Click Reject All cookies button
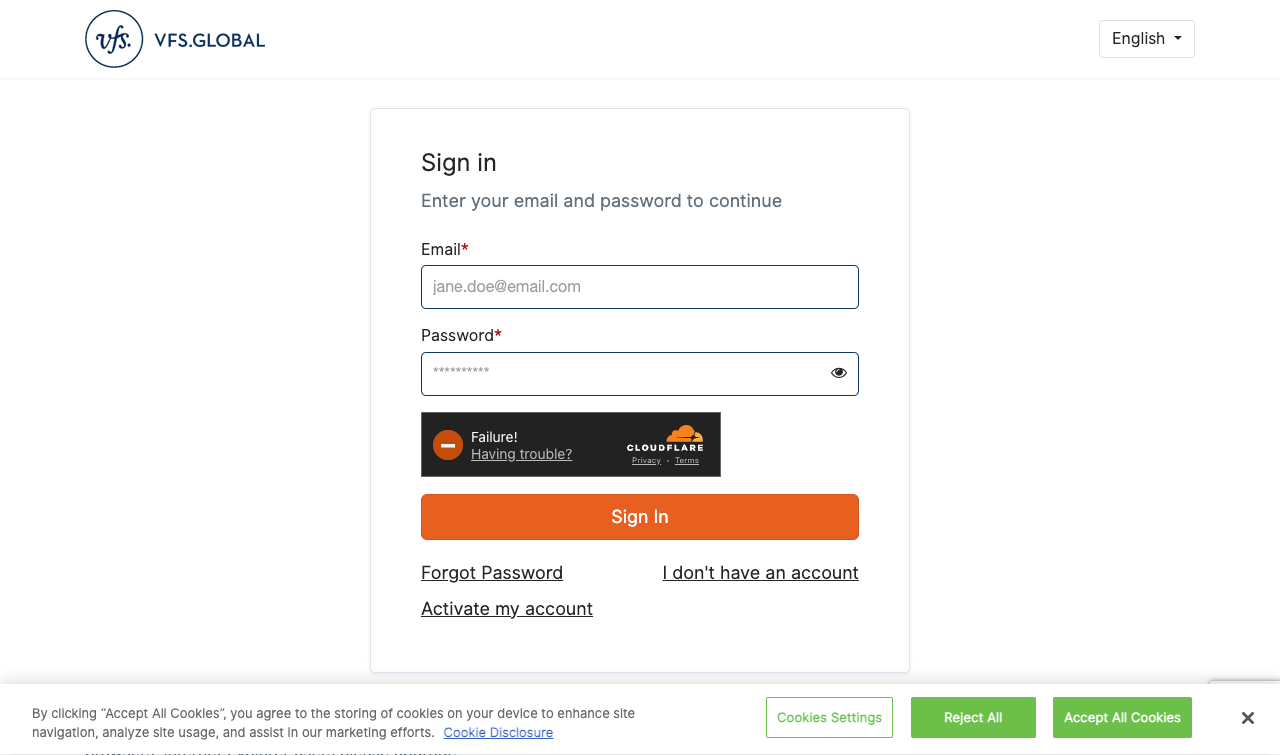Image resolution: width=1280 pixels, height=755 pixels. click(x=973, y=718)
